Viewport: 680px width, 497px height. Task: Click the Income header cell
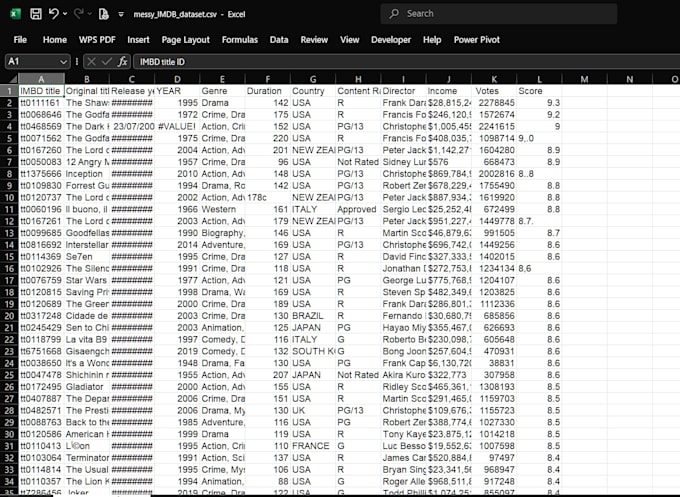tap(448, 91)
